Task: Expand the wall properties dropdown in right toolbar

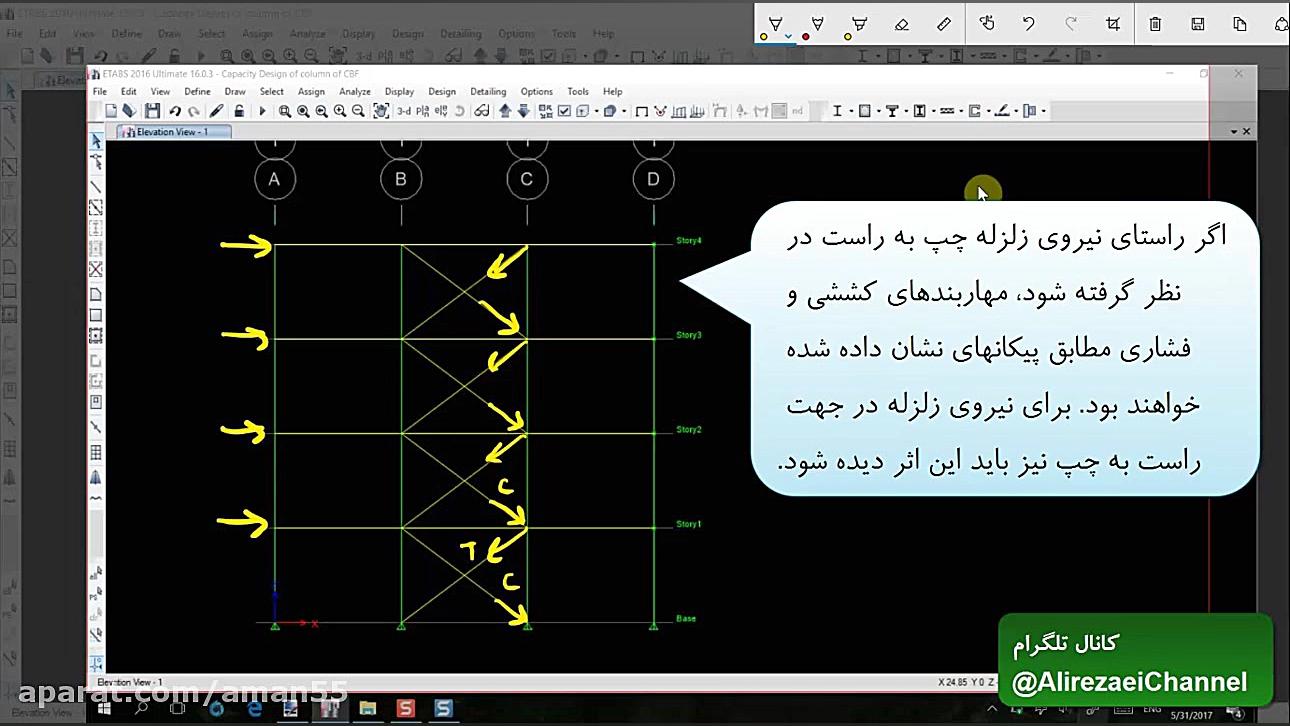Action: click(x=879, y=110)
